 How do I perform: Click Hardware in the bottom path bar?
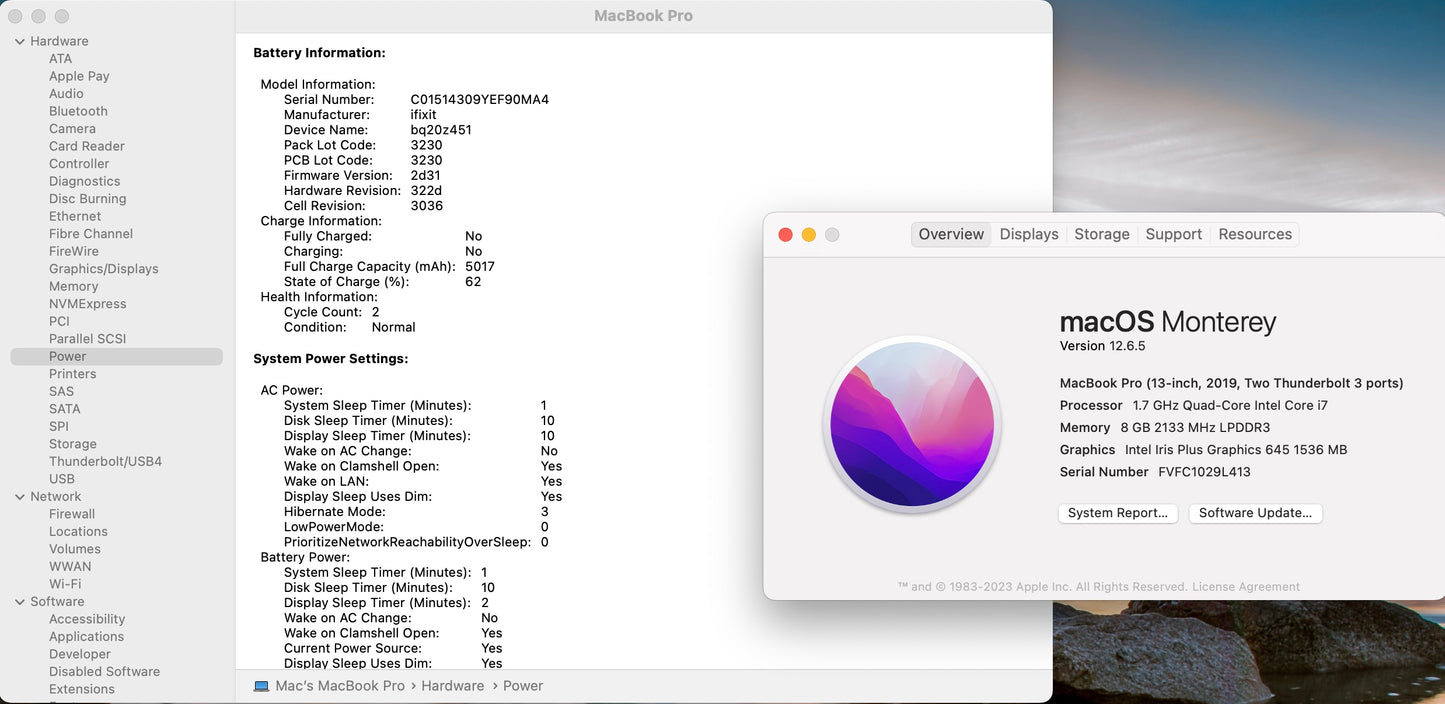(x=452, y=686)
